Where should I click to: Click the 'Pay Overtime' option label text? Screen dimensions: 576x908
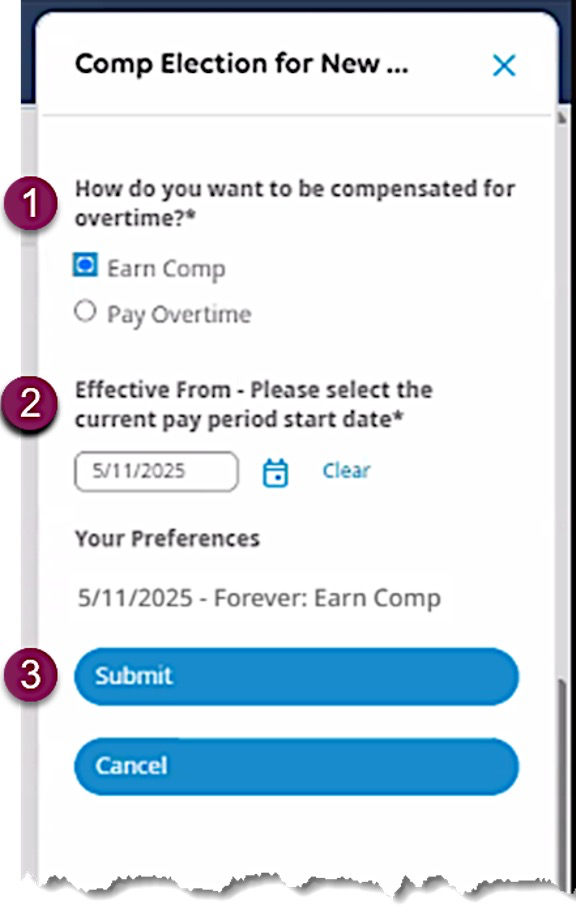(179, 315)
